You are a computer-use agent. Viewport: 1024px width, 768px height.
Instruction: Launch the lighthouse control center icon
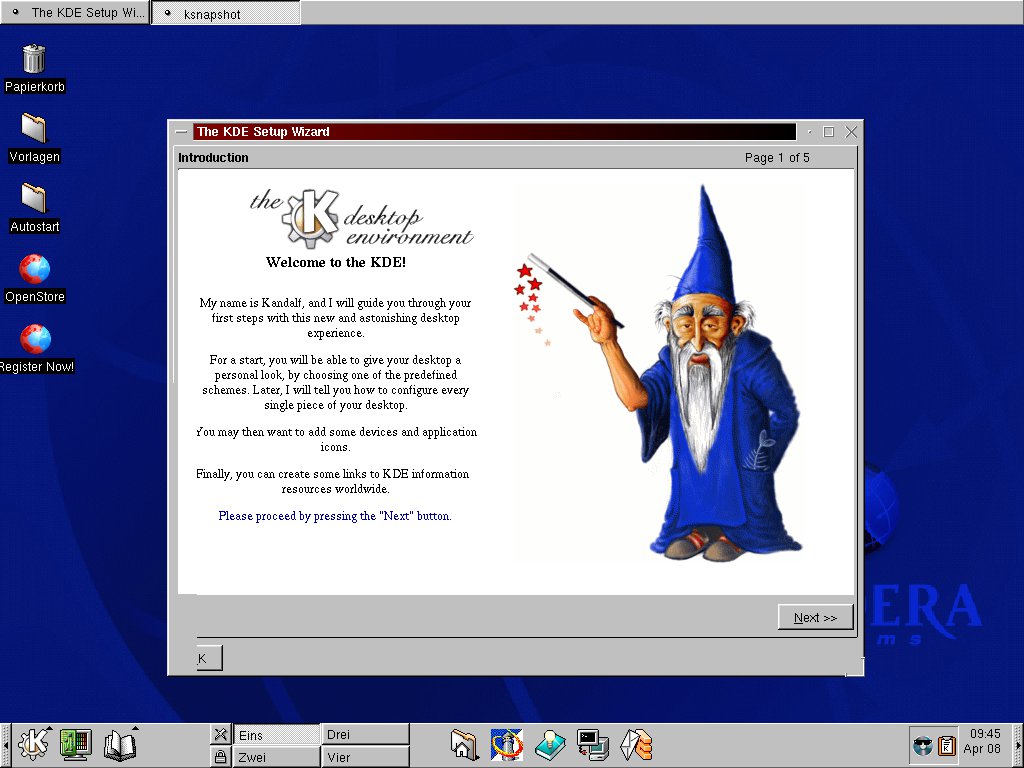507,745
